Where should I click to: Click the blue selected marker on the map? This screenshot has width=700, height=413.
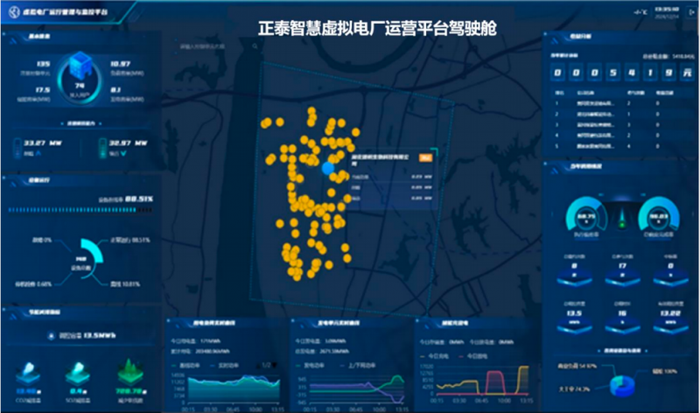(x=328, y=168)
